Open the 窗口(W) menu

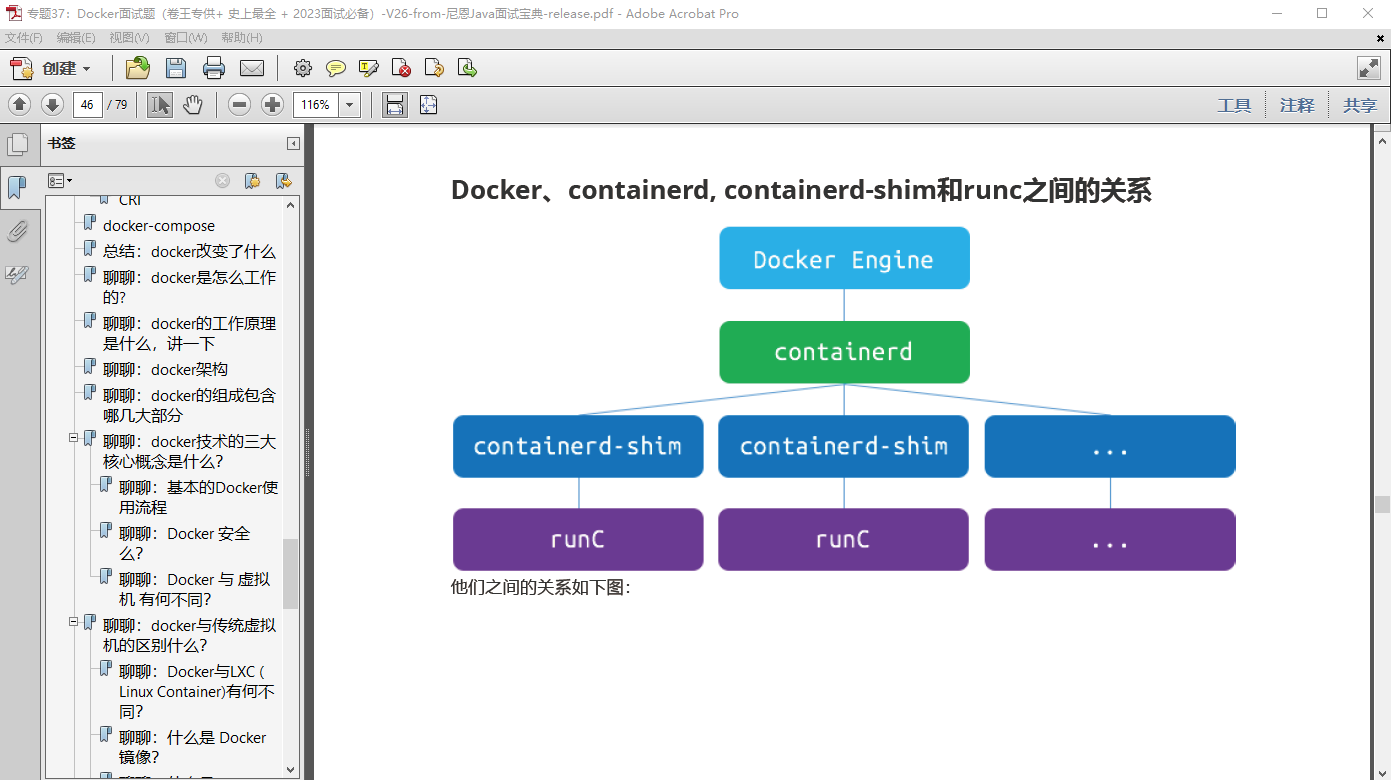pyautogui.click(x=186, y=37)
